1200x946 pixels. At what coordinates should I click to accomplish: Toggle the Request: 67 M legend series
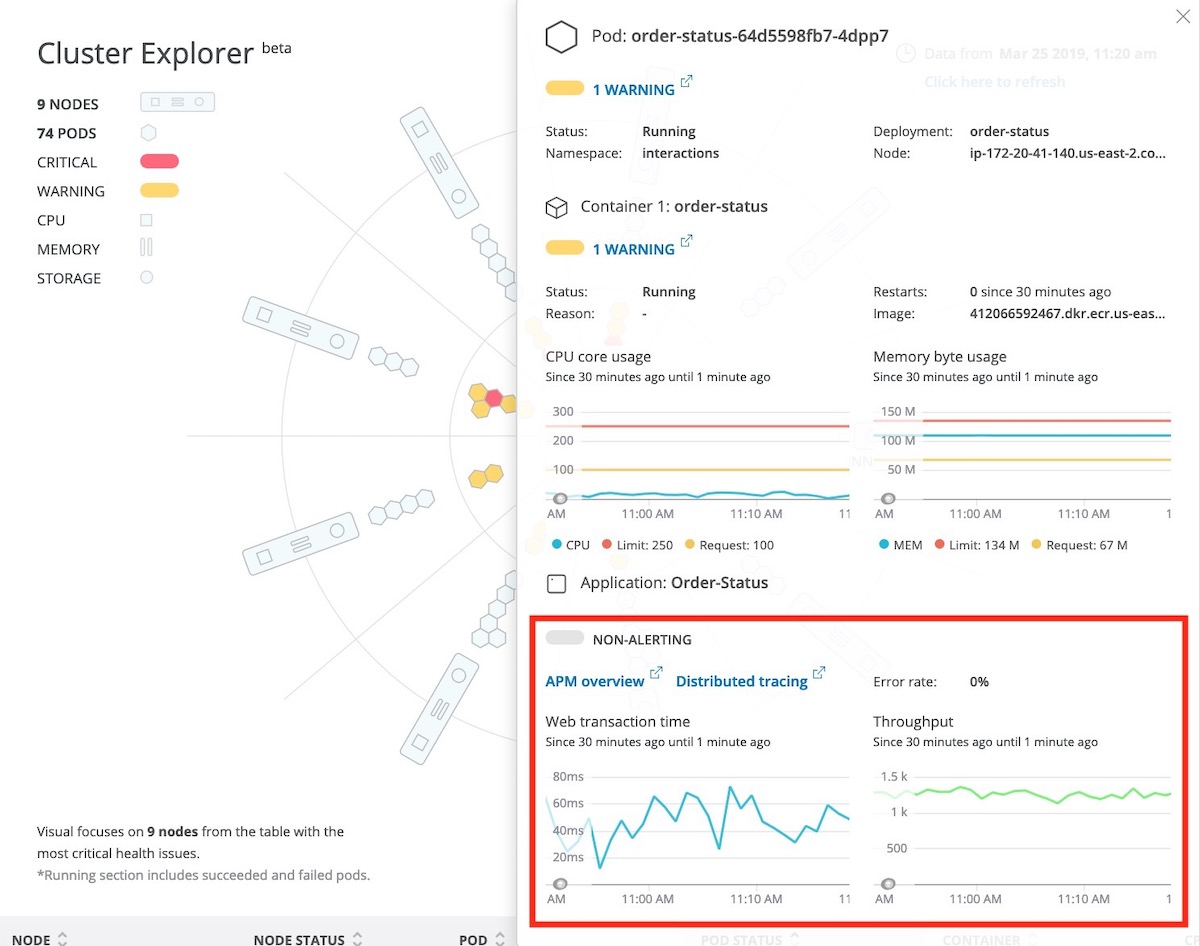tap(1080, 545)
